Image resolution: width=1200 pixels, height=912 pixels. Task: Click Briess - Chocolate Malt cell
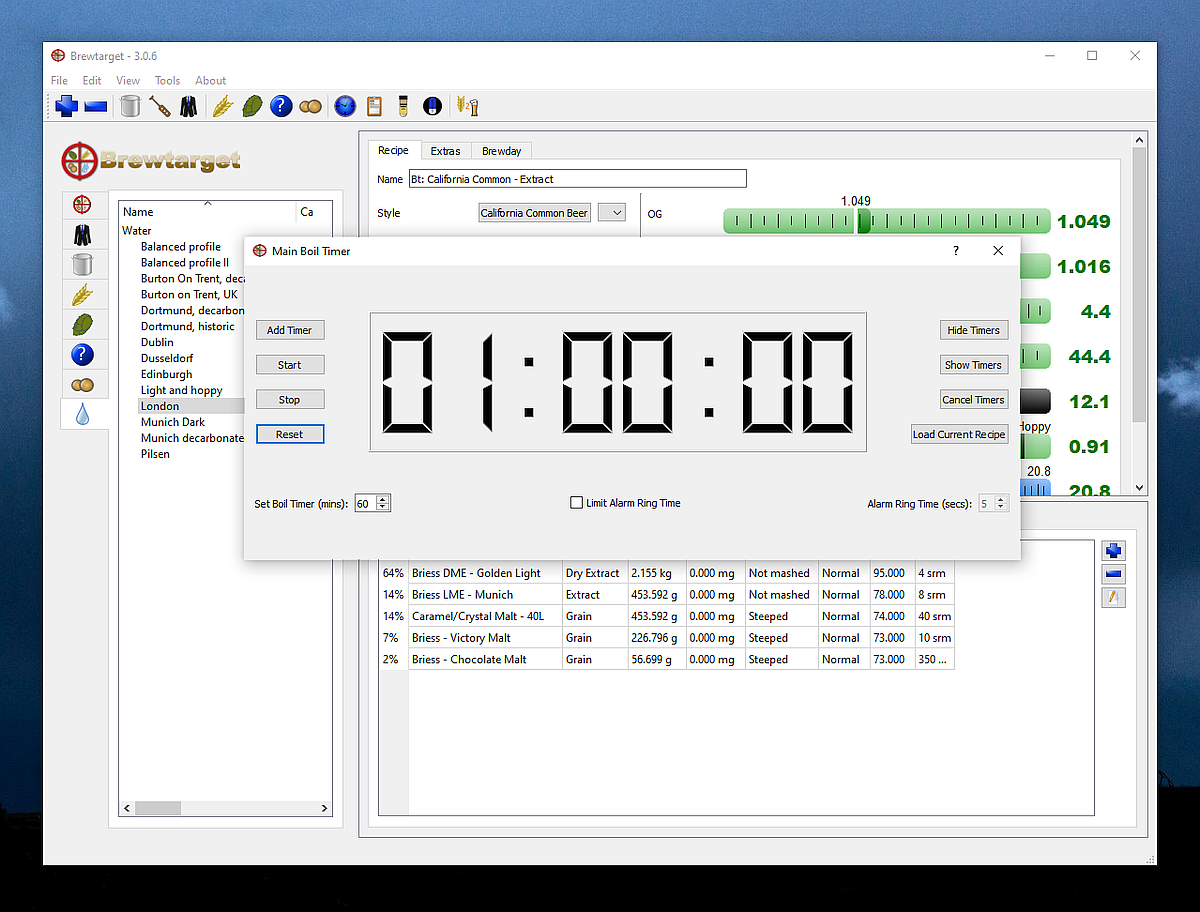[485, 660]
